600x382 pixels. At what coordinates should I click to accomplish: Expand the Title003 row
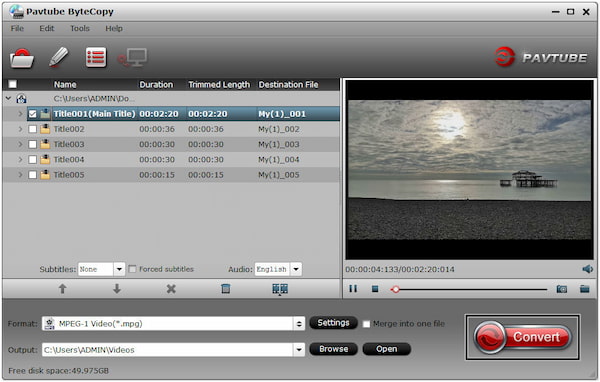click(20, 144)
